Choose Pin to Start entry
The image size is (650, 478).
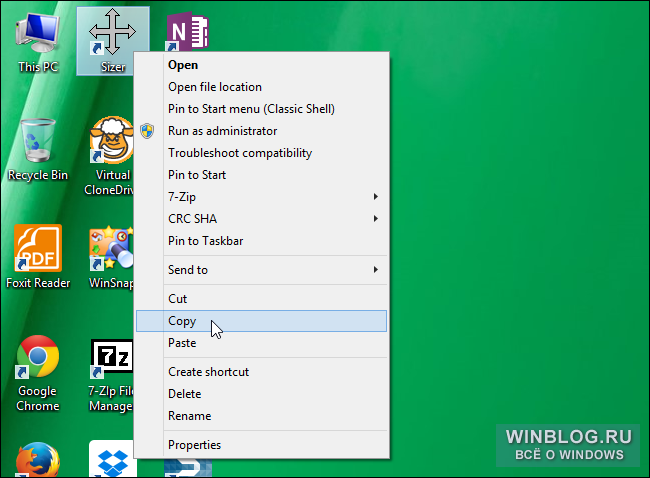(x=262, y=175)
